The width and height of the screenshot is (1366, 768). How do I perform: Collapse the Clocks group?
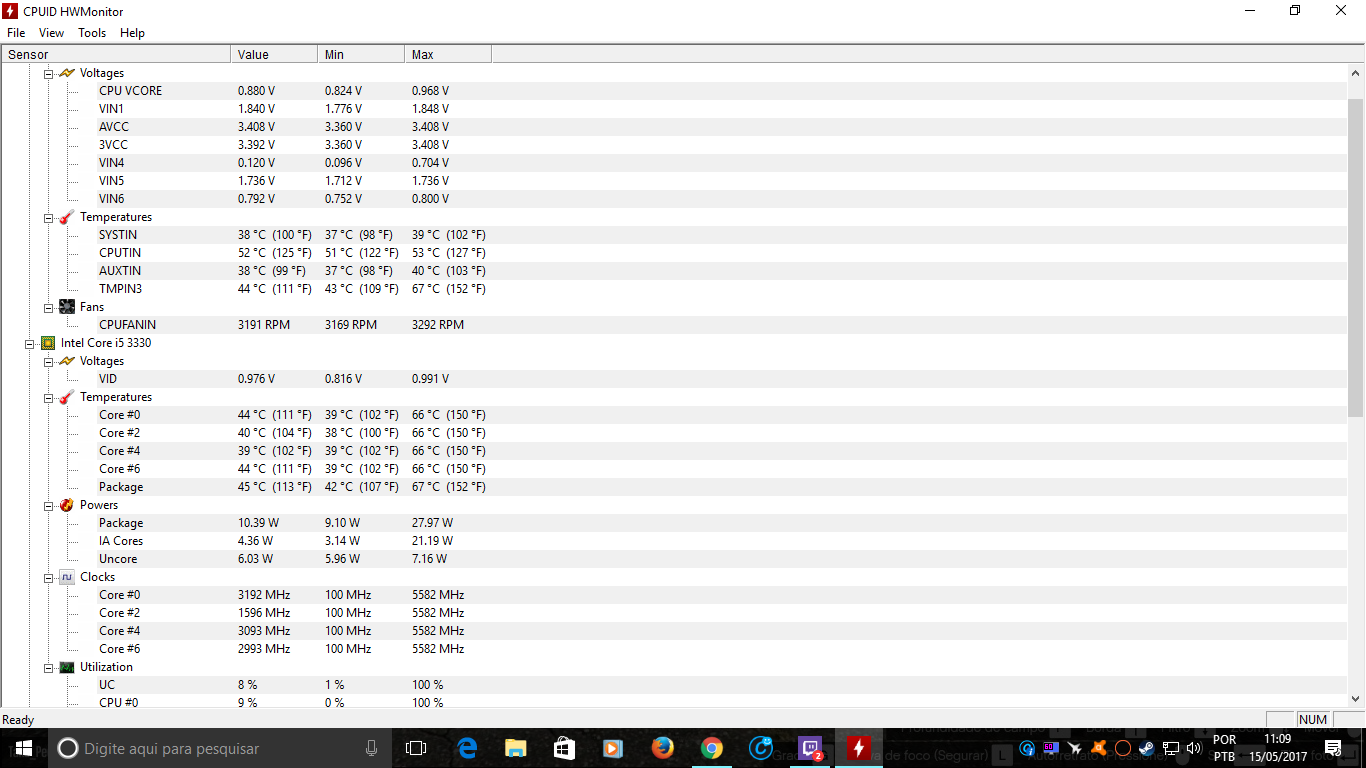pos(48,577)
